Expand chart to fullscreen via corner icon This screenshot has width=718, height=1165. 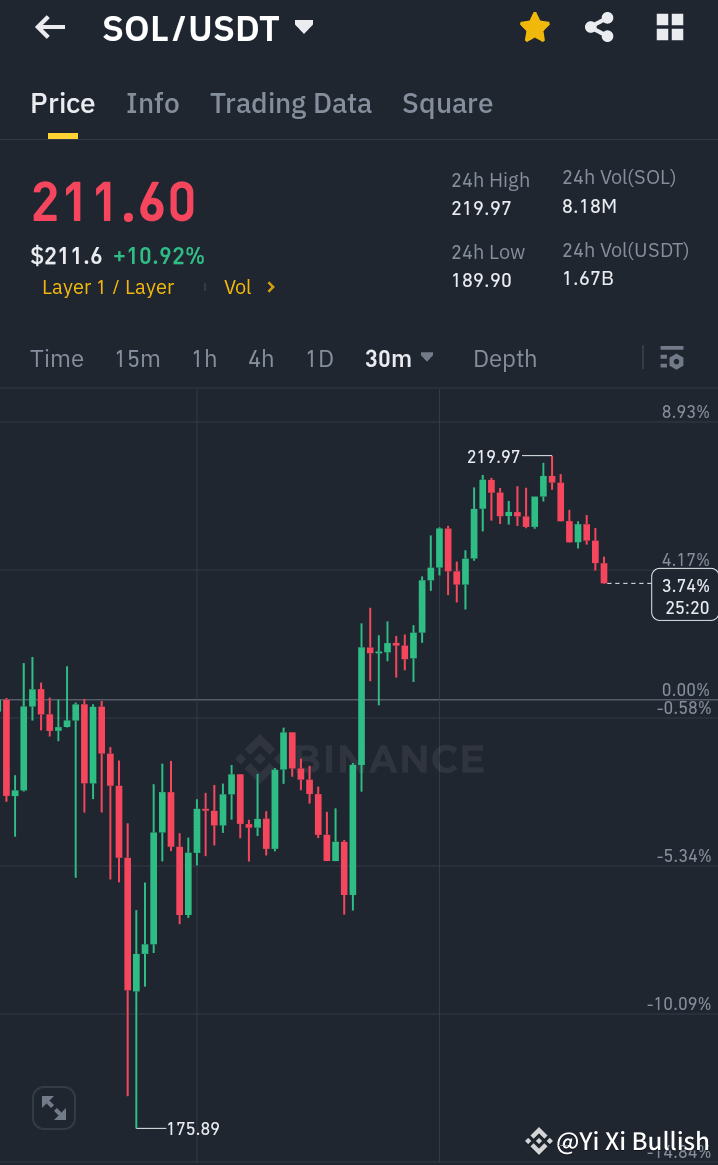(x=54, y=1107)
